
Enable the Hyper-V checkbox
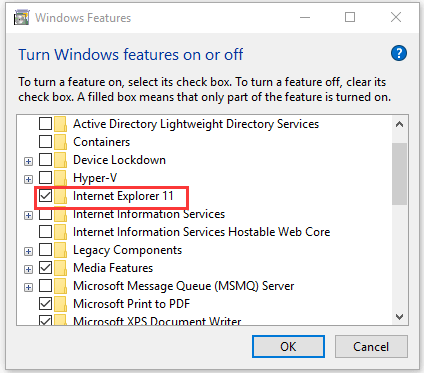click(45, 178)
